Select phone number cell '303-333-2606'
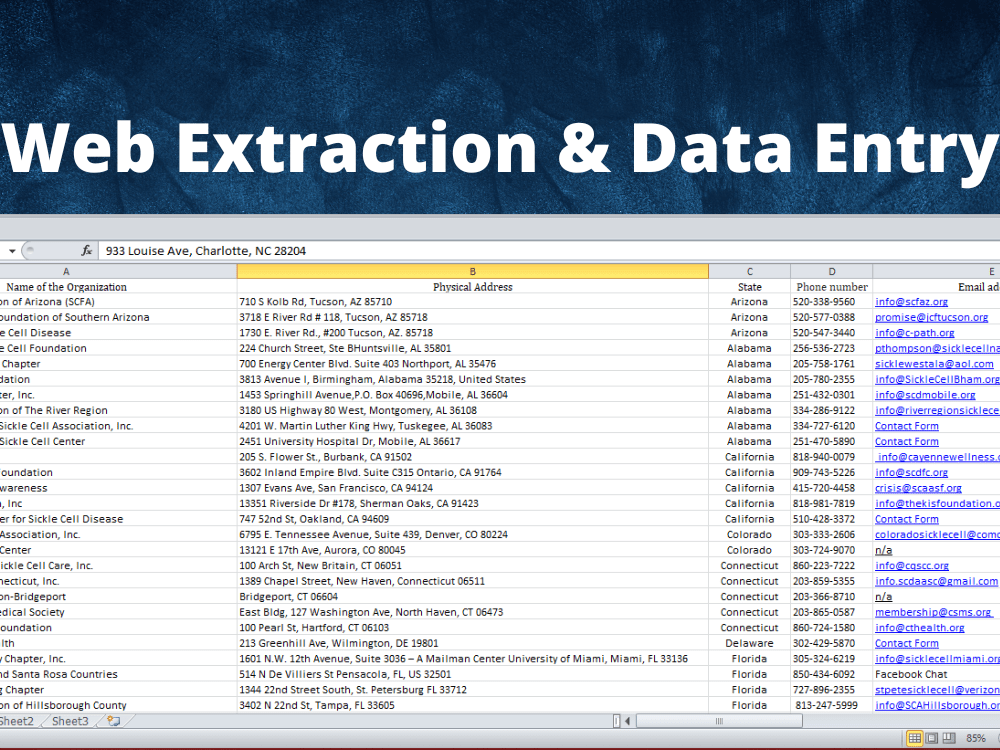 tap(832, 534)
